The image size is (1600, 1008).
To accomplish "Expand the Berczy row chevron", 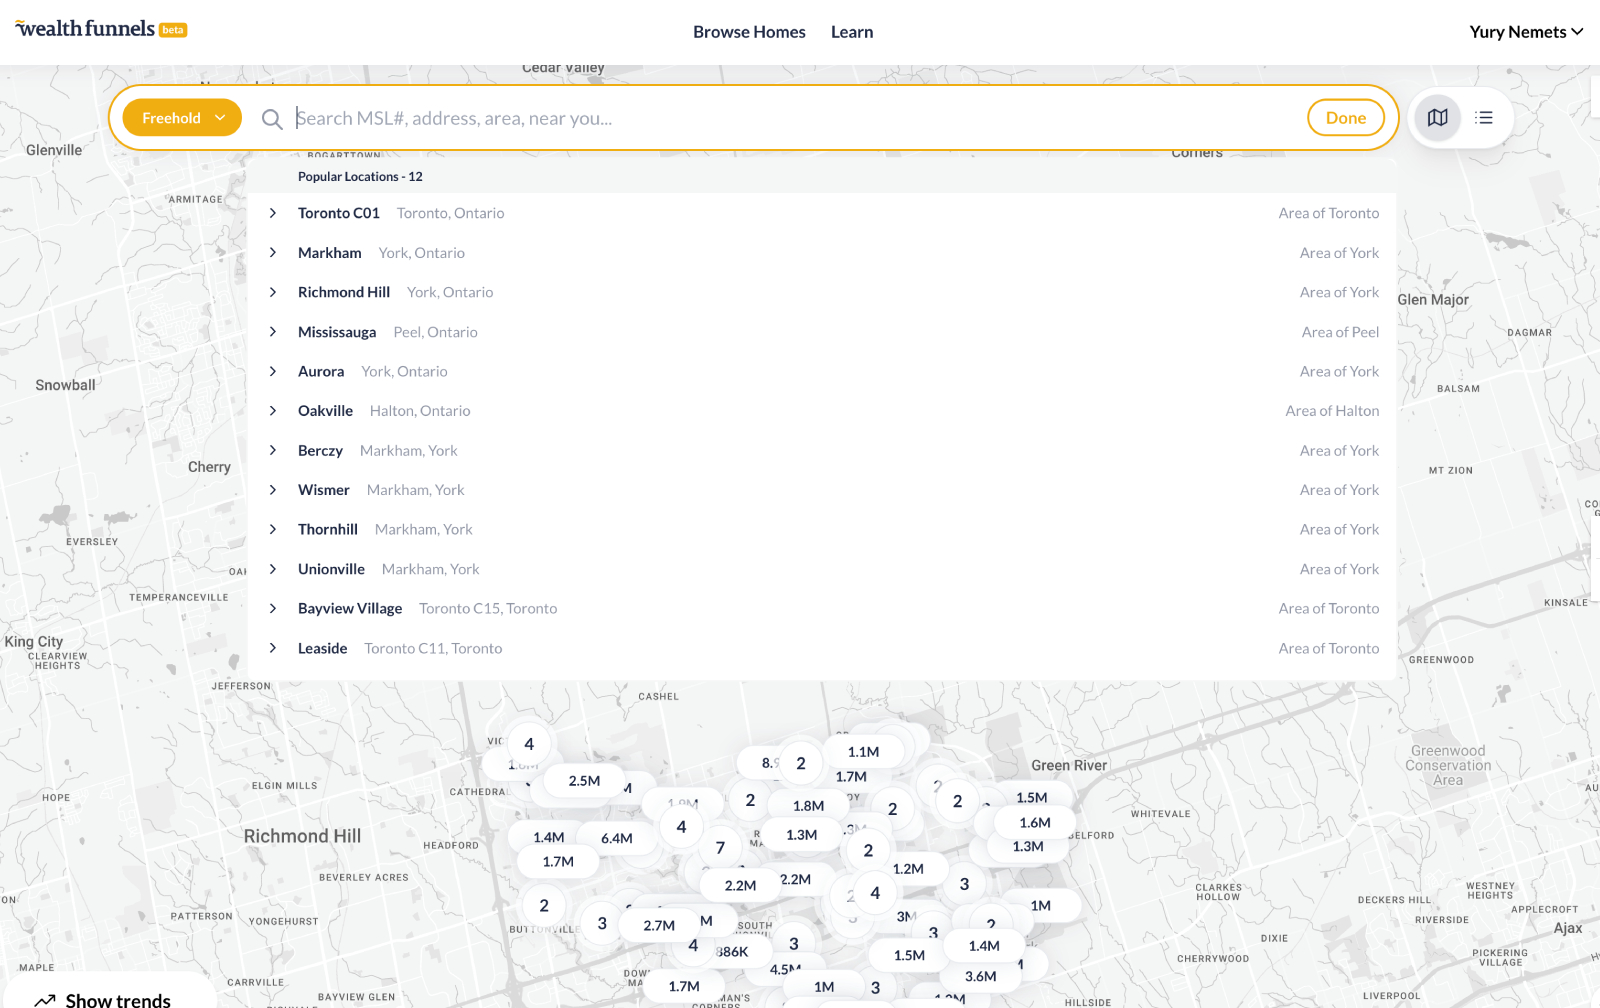I will click(273, 451).
